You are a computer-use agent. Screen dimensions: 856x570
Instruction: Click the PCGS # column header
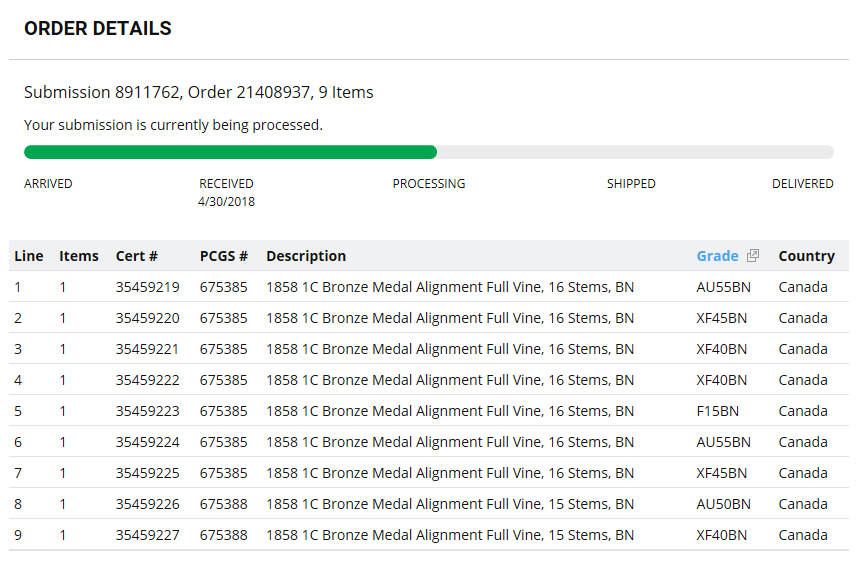point(224,256)
